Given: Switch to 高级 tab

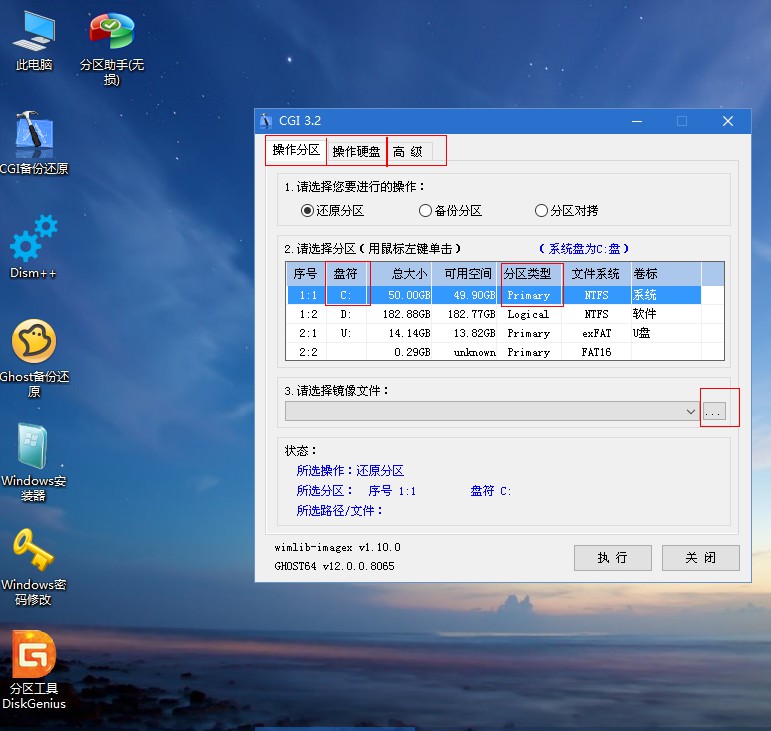Looking at the screenshot, I should coord(408,151).
